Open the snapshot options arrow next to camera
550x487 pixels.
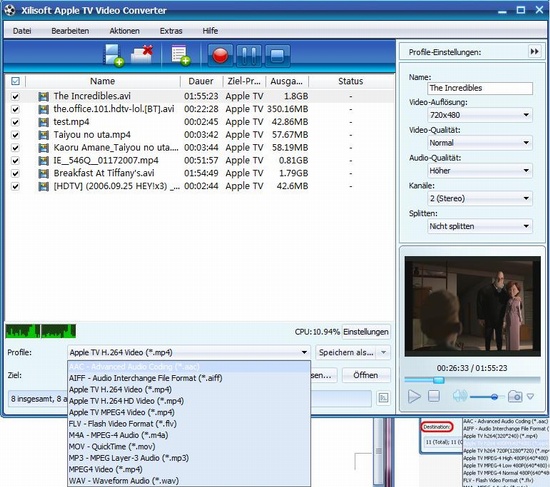(530, 396)
